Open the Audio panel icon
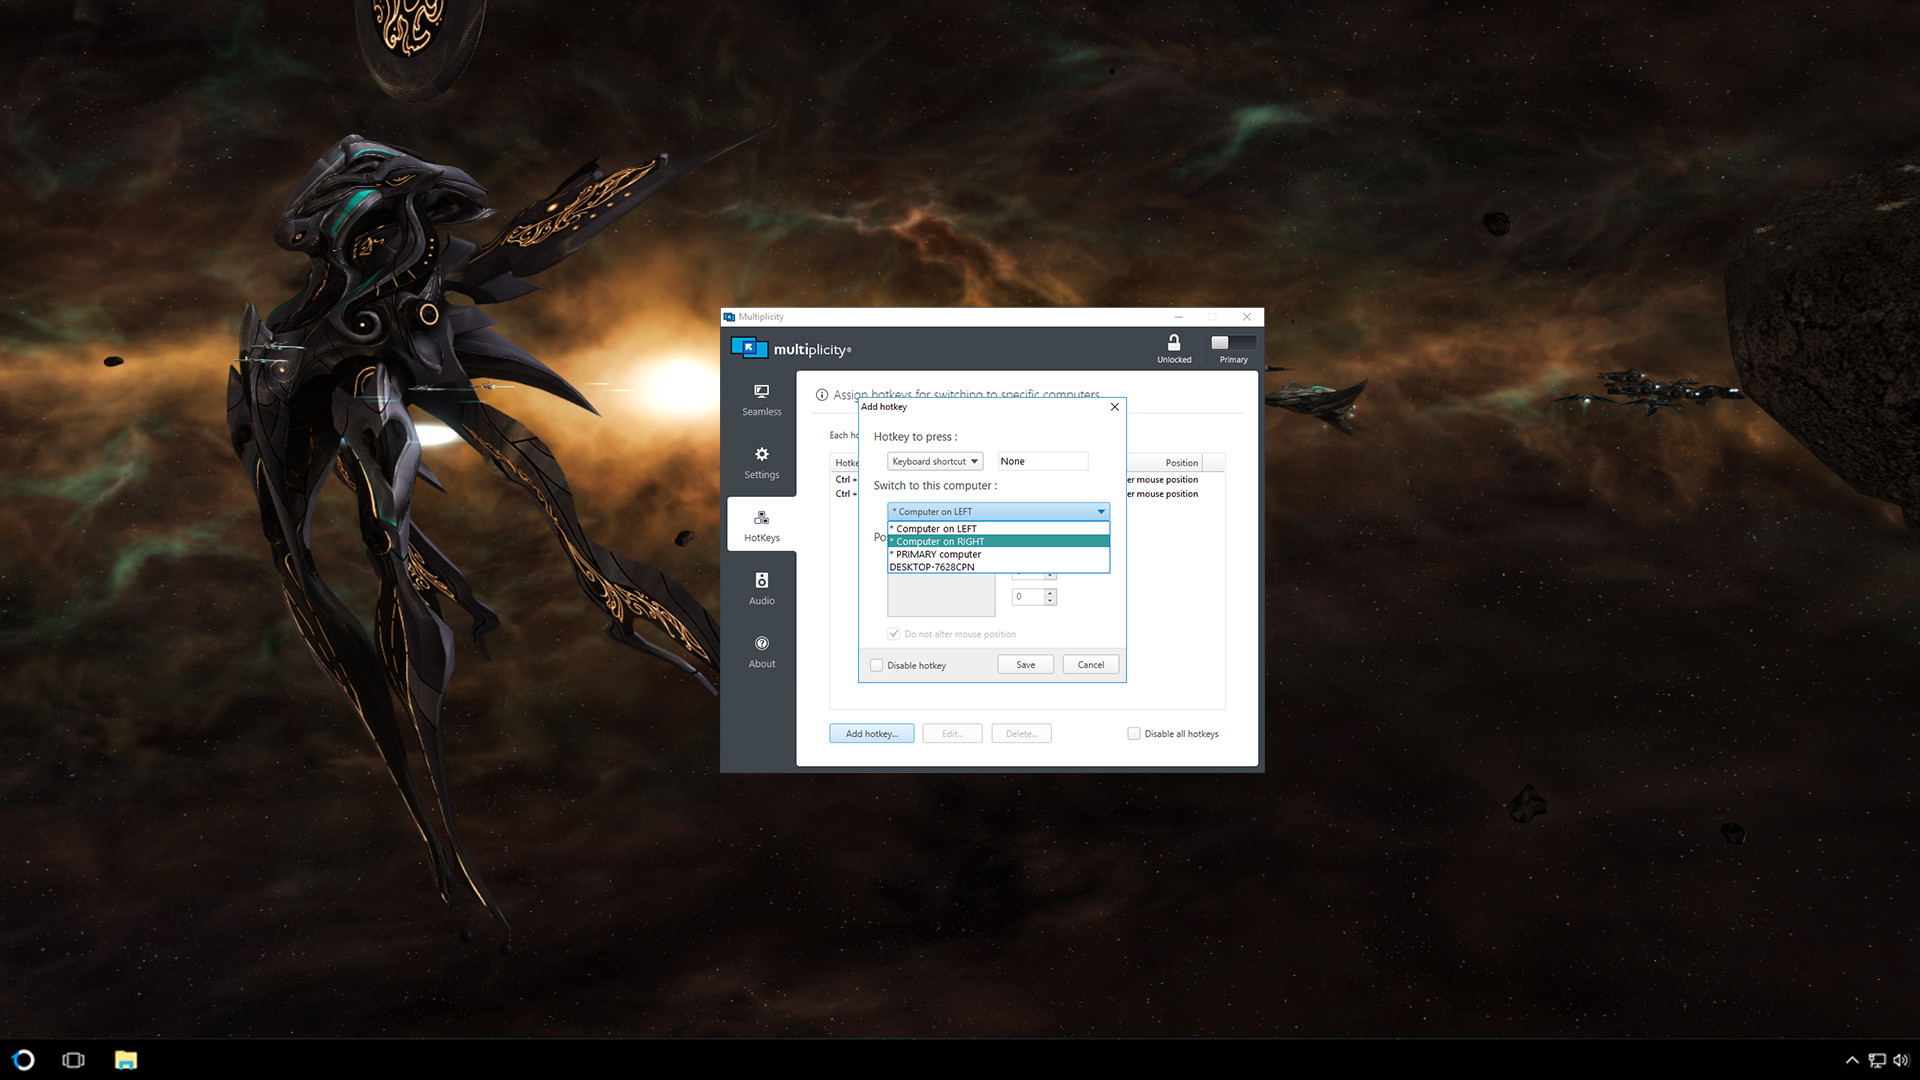This screenshot has height=1080, width=1920. (x=761, y=581)
